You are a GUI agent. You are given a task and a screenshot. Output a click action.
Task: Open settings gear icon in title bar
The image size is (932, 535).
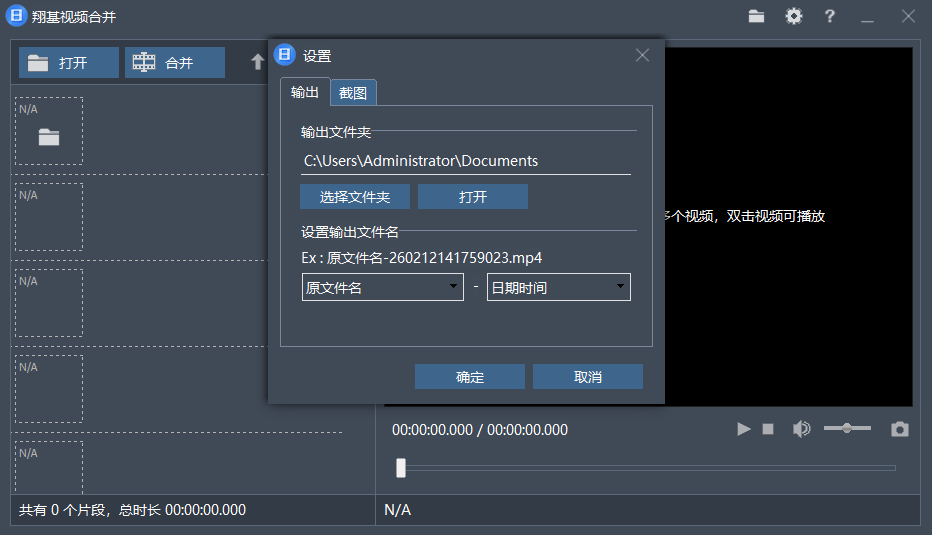pos(794,16)
